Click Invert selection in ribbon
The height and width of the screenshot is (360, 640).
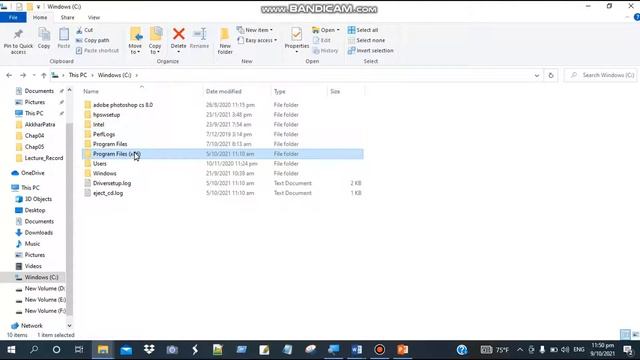point(371,51)
